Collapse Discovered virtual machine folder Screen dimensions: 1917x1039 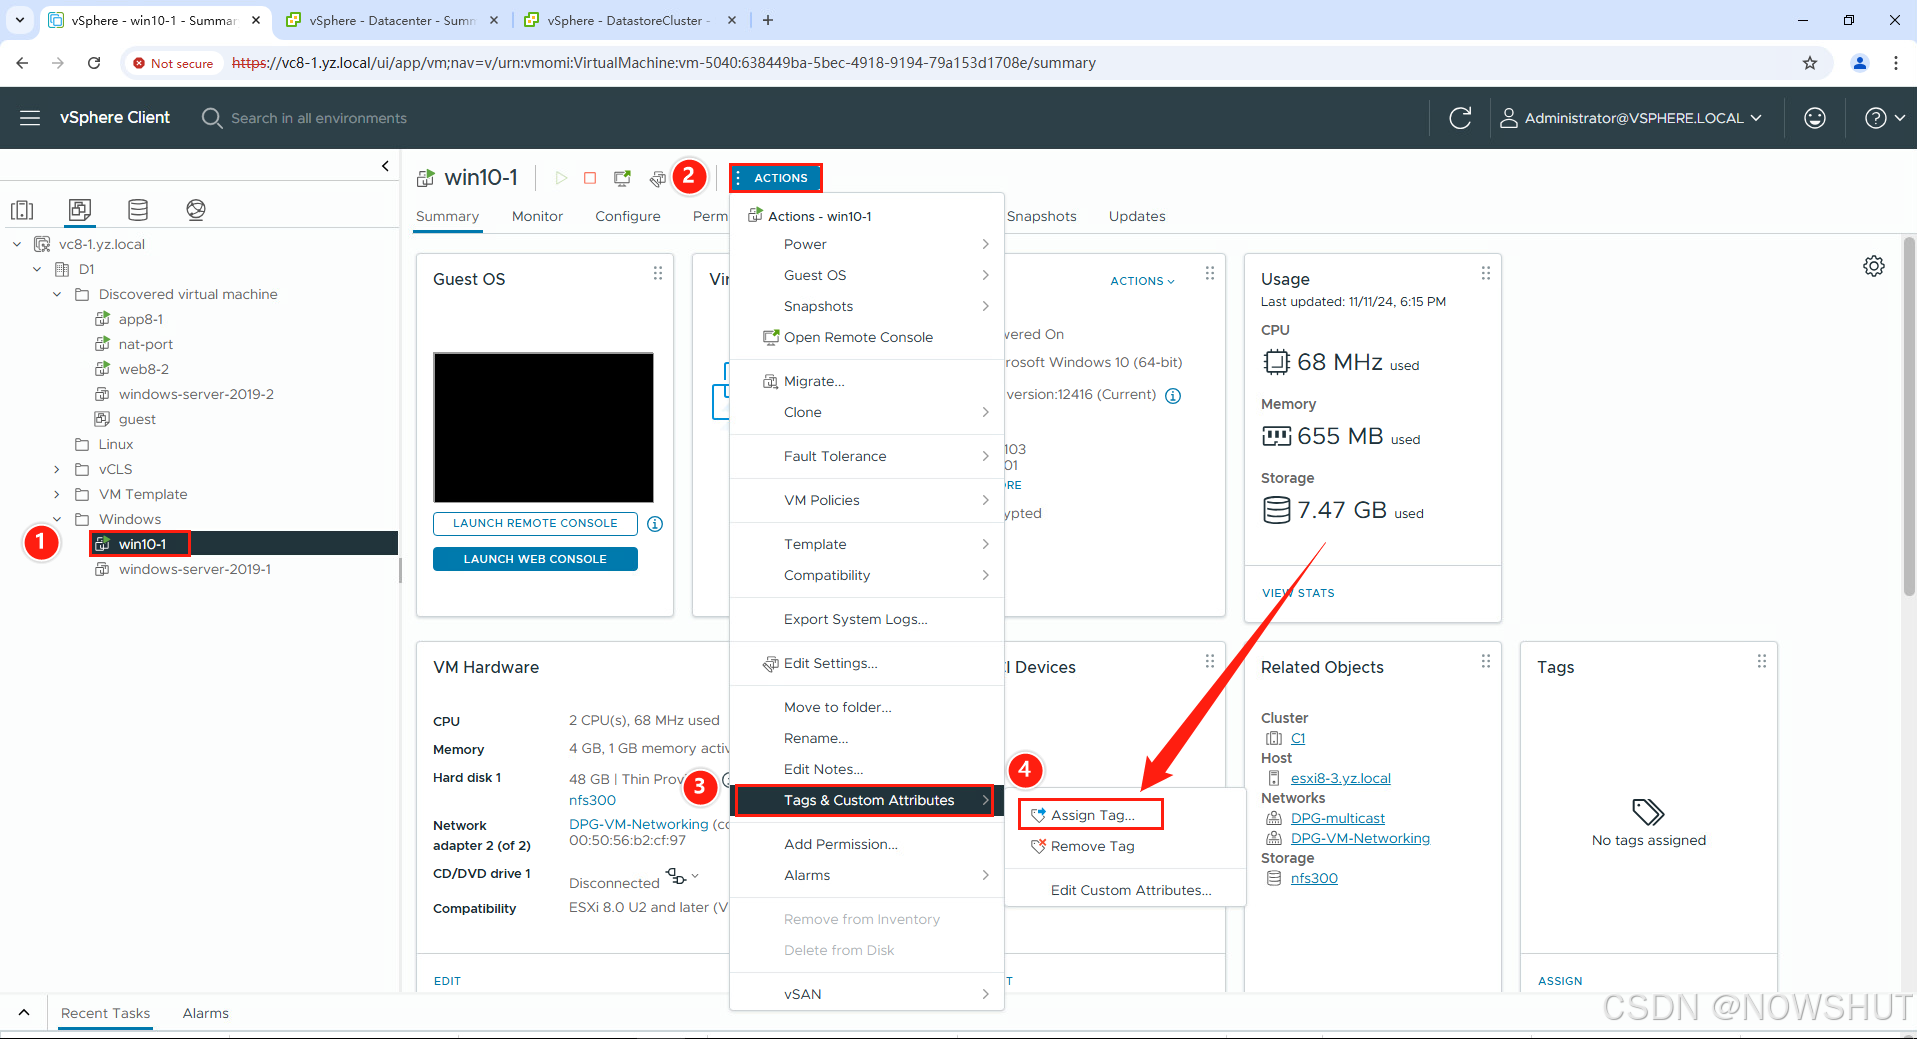[57, 294]
